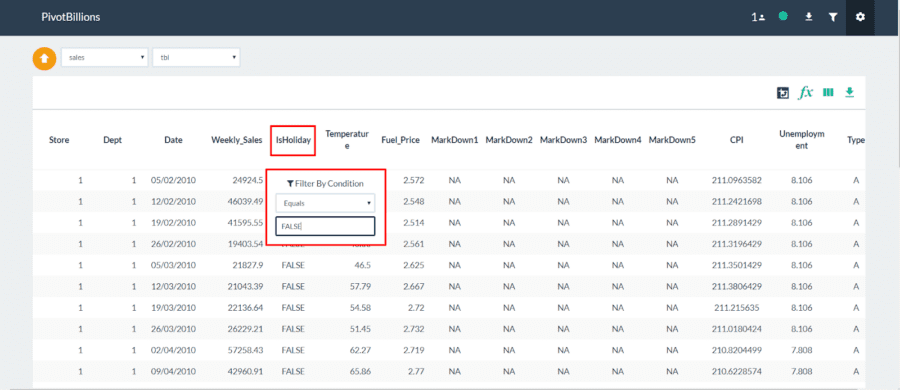Click weekly sales value 41595.55
Viewport: 900px width, 390px height.
coord(245,223)
